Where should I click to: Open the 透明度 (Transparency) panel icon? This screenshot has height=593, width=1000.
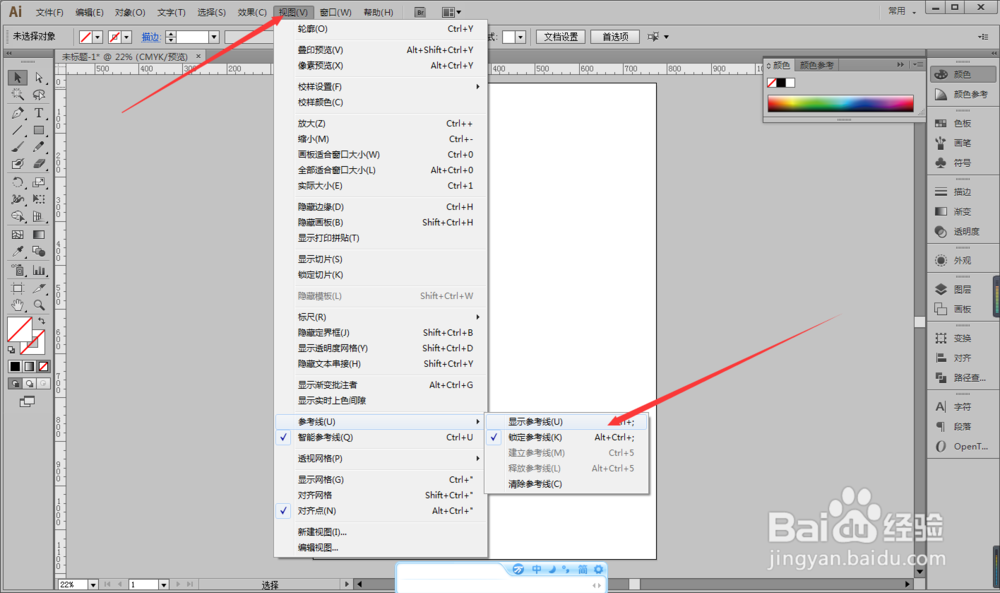(x=941, y=231)
